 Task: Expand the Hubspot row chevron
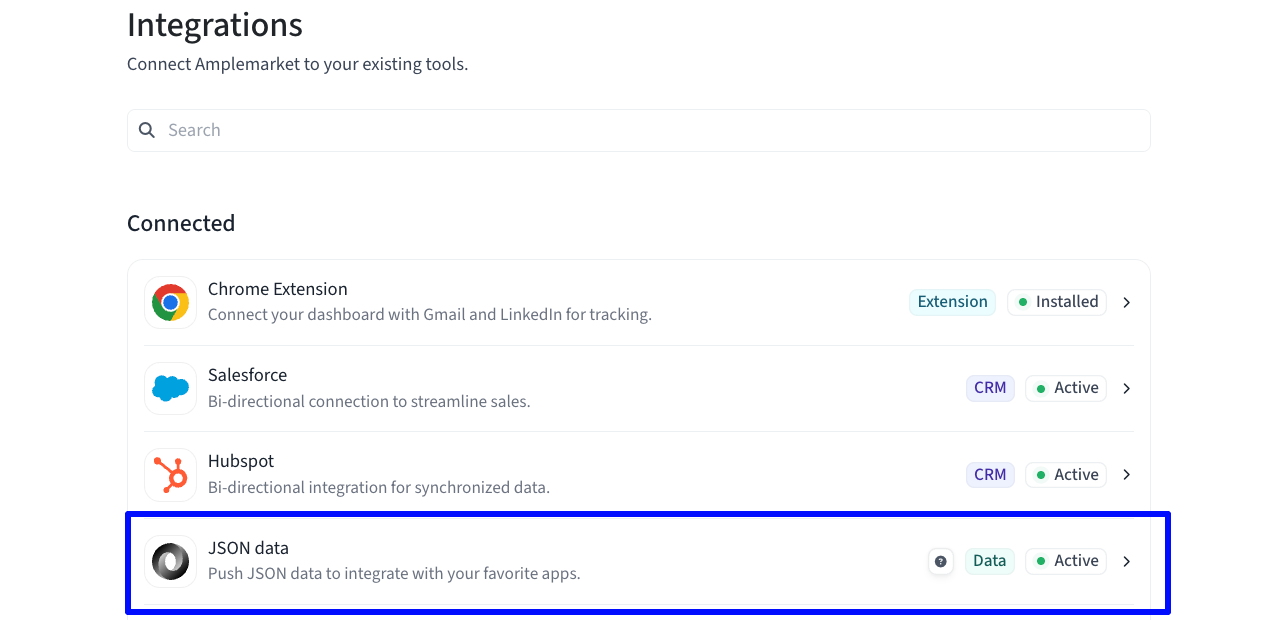[x=1126, y=475]
